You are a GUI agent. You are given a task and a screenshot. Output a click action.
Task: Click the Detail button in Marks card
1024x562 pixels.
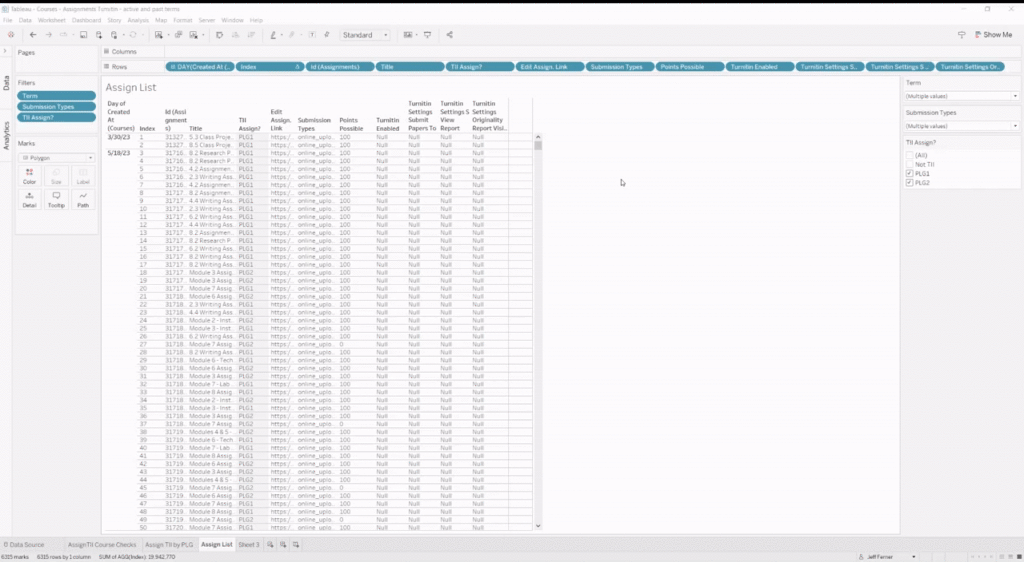pos(29,200)
